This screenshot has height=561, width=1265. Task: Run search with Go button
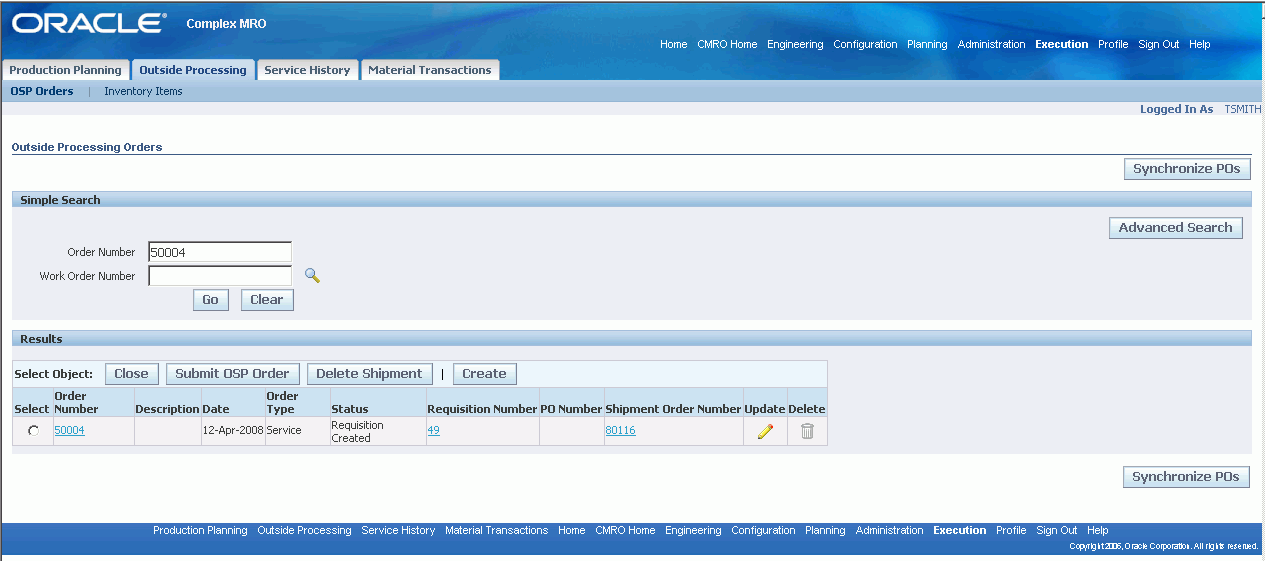[210, 300]
